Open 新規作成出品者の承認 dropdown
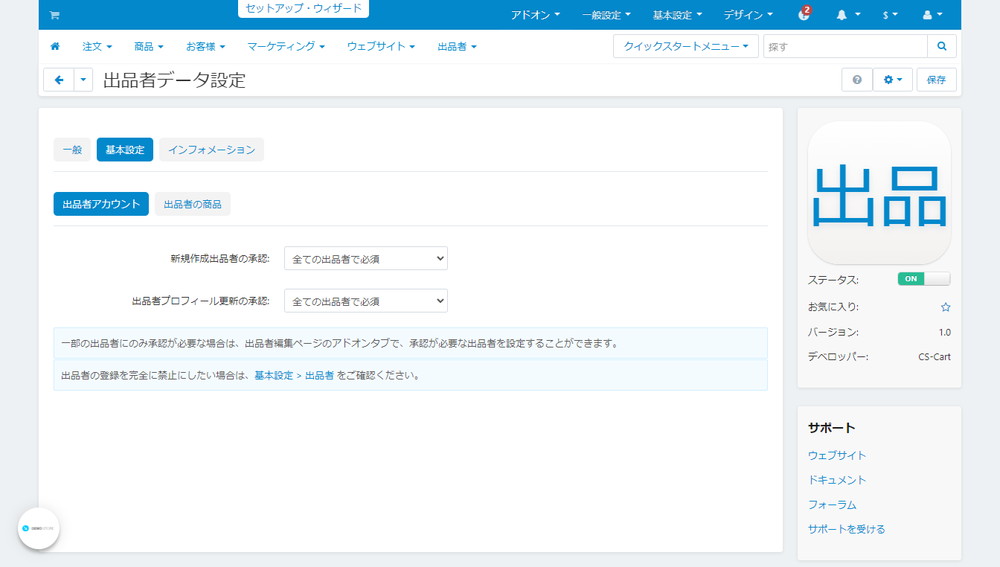1000x567 pixels. tap(365, 258)
